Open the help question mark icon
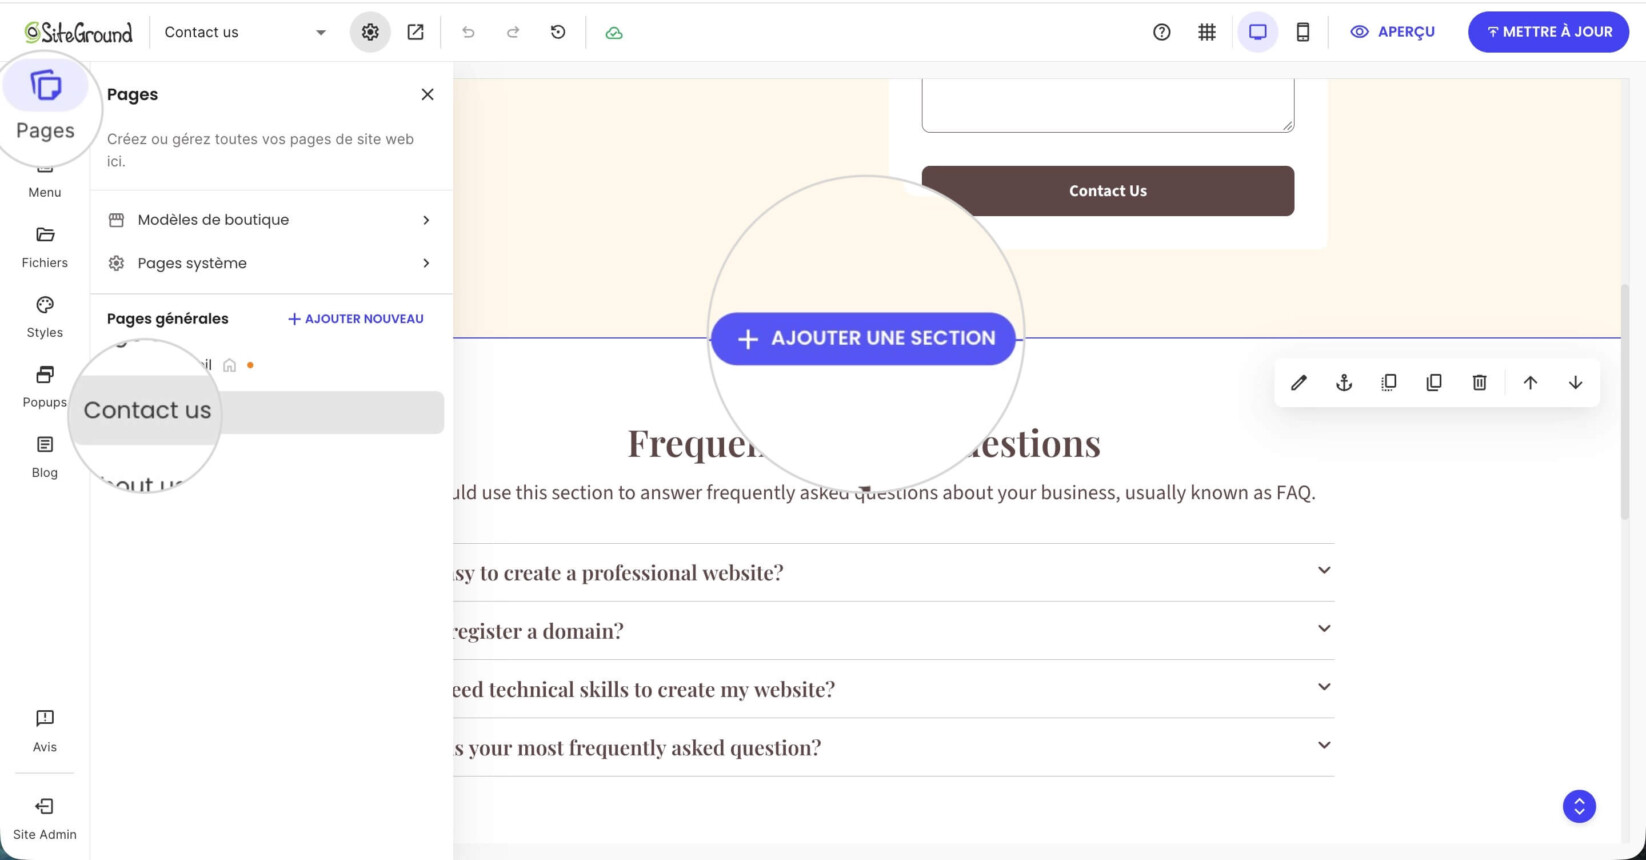Screen dimensions: 1646x860 coord(1161,32)
